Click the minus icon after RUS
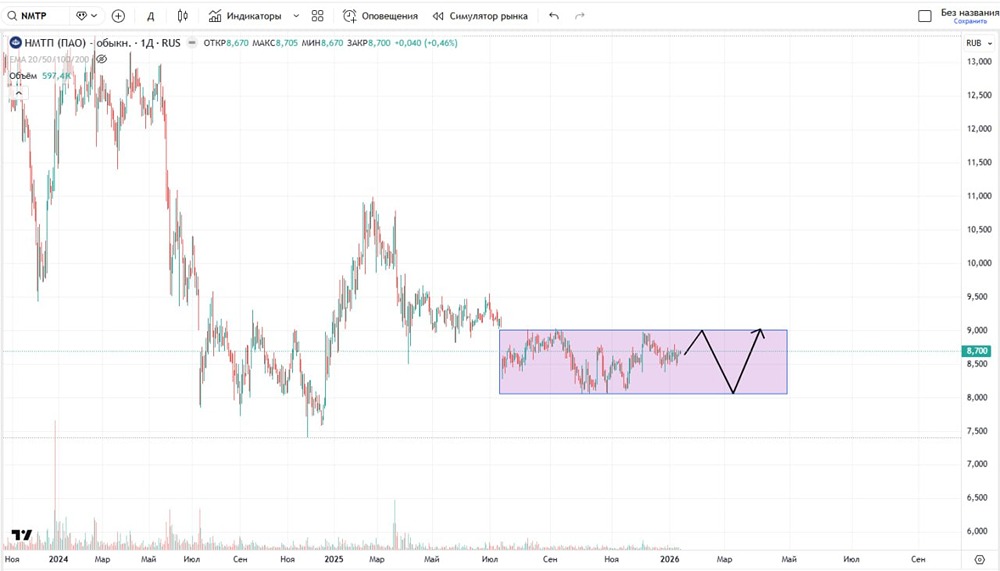 [x=192, y=43]
